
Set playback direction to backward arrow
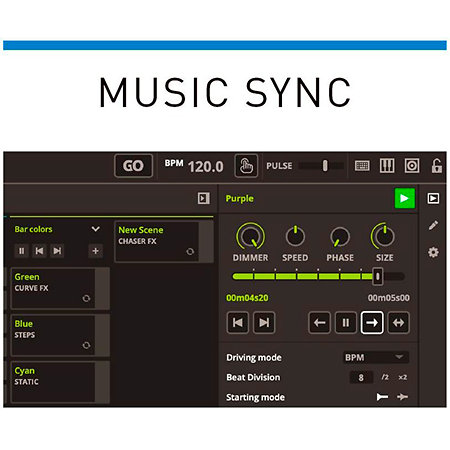point(320,323)
